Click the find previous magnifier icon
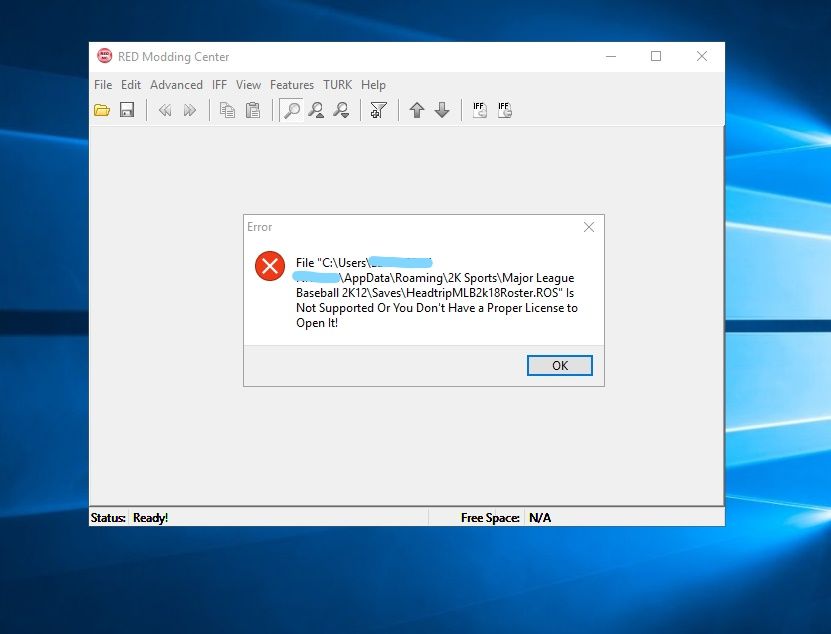 click(x=316, y=110)
